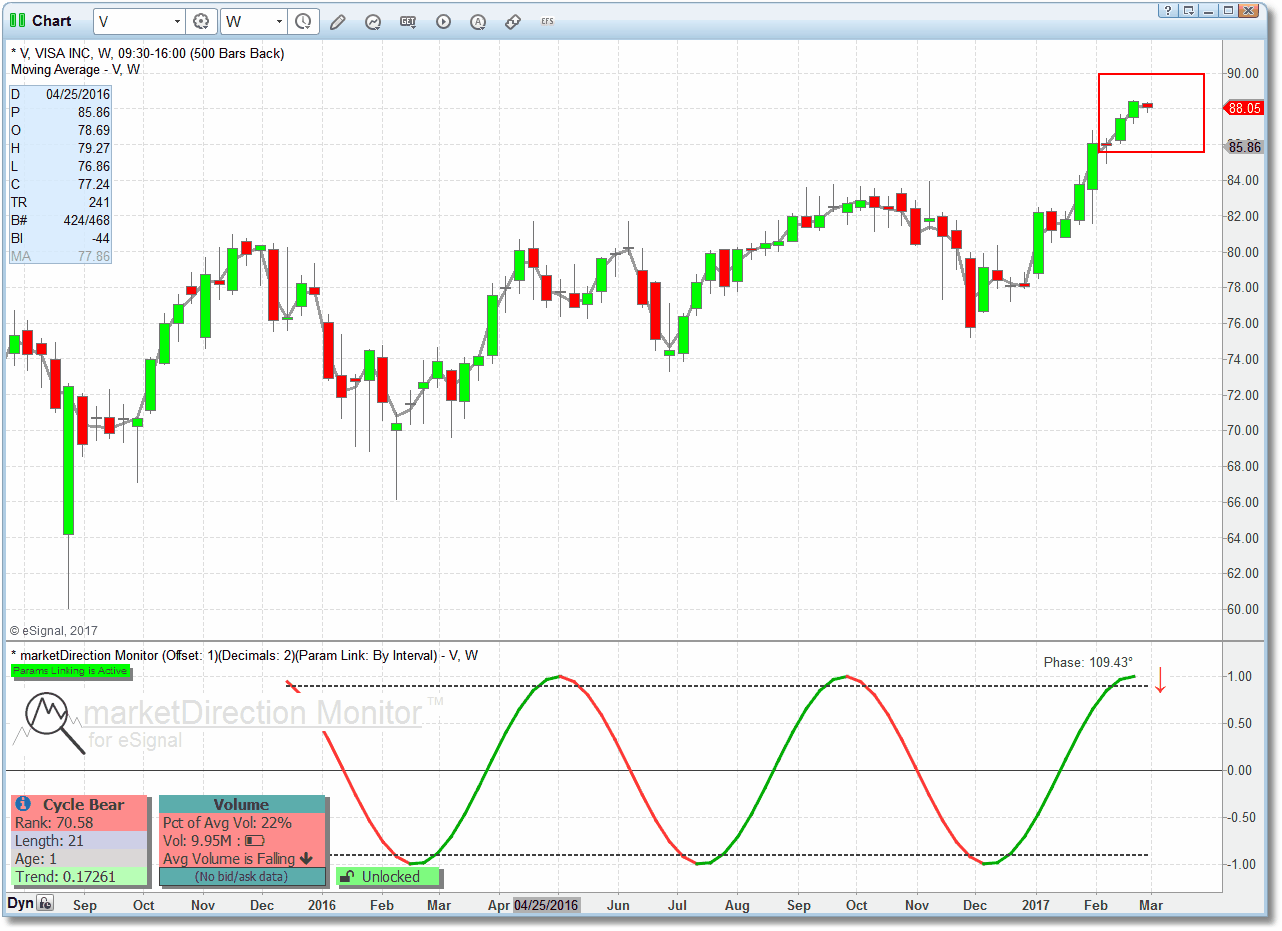Click the Rank: 70.58 row
Image resolution: width=1282 pixels, height=931 pixels.
pyautogui.click(x=80, y=823)
